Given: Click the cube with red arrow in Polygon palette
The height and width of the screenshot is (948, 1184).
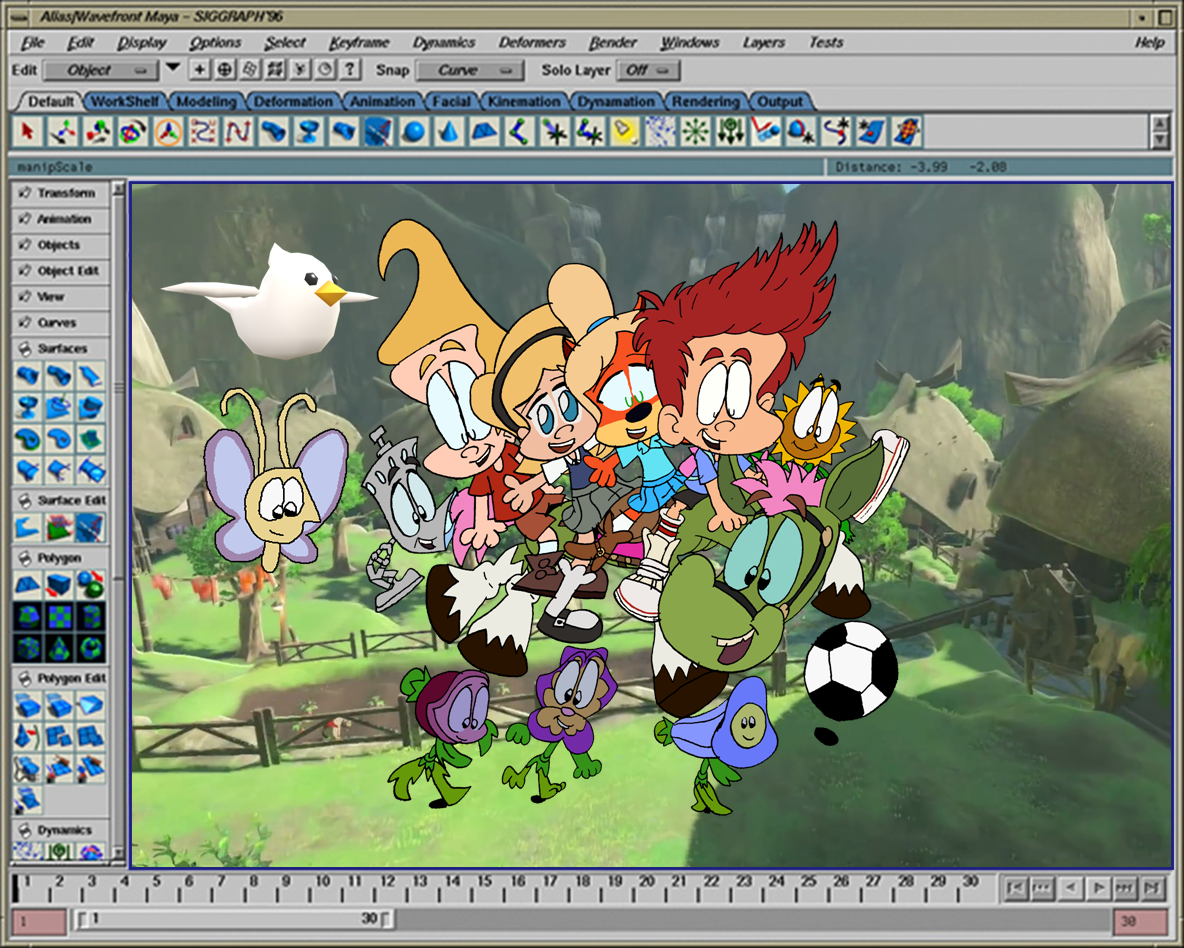Looking at the screenshot, I should [59, 585].
